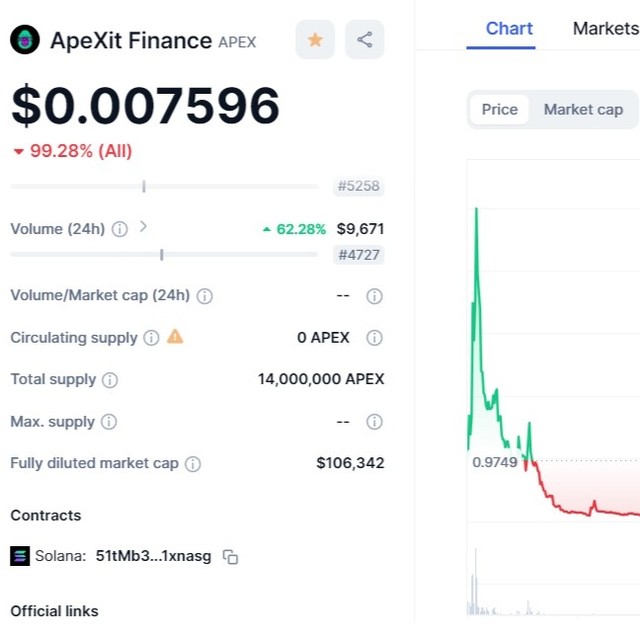The width and height of the screenshot is (640, 640).
Task: Copy the Solana contract address
Action: pyautogui.click(x=230, y=556)
